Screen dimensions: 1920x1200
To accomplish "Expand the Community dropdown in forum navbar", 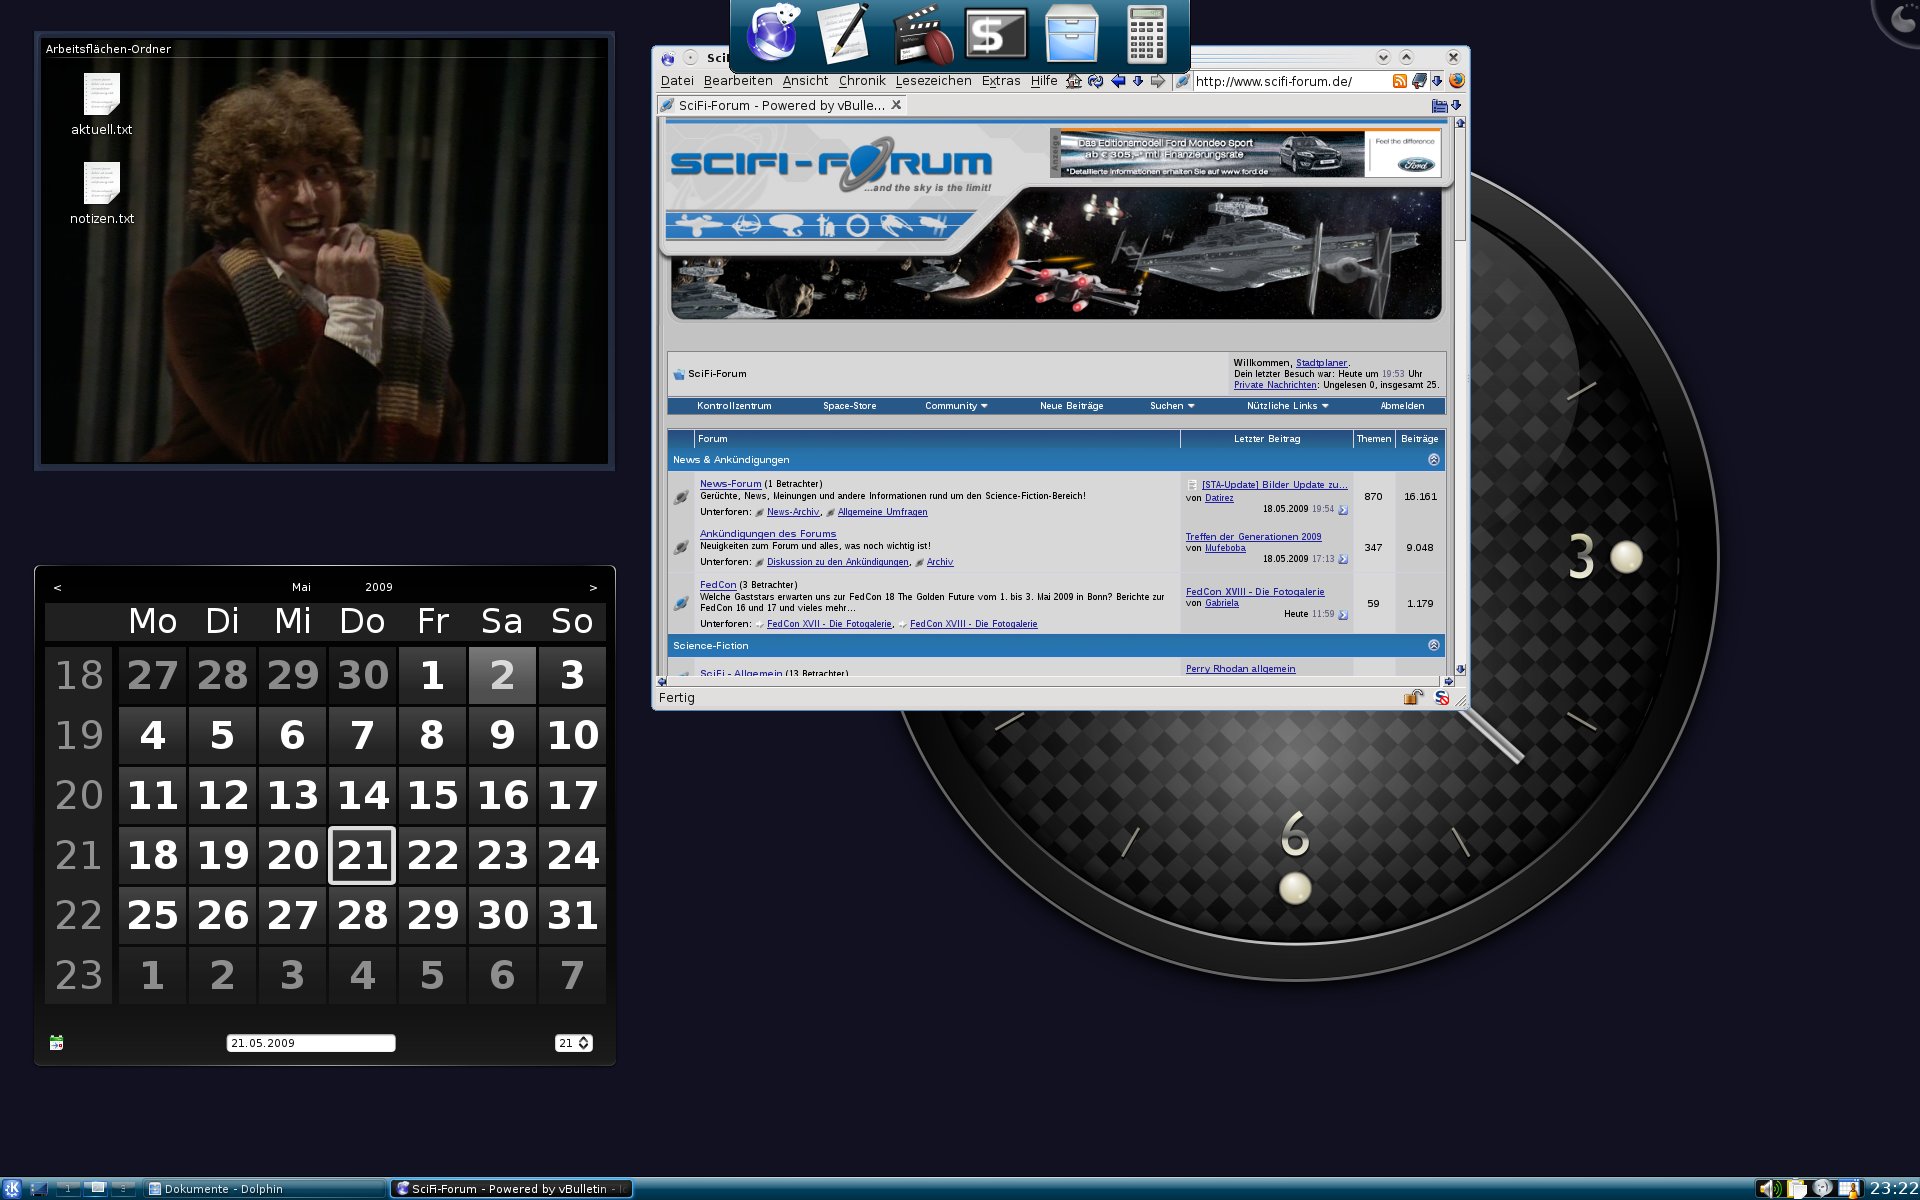I will (x=956, y=406).
